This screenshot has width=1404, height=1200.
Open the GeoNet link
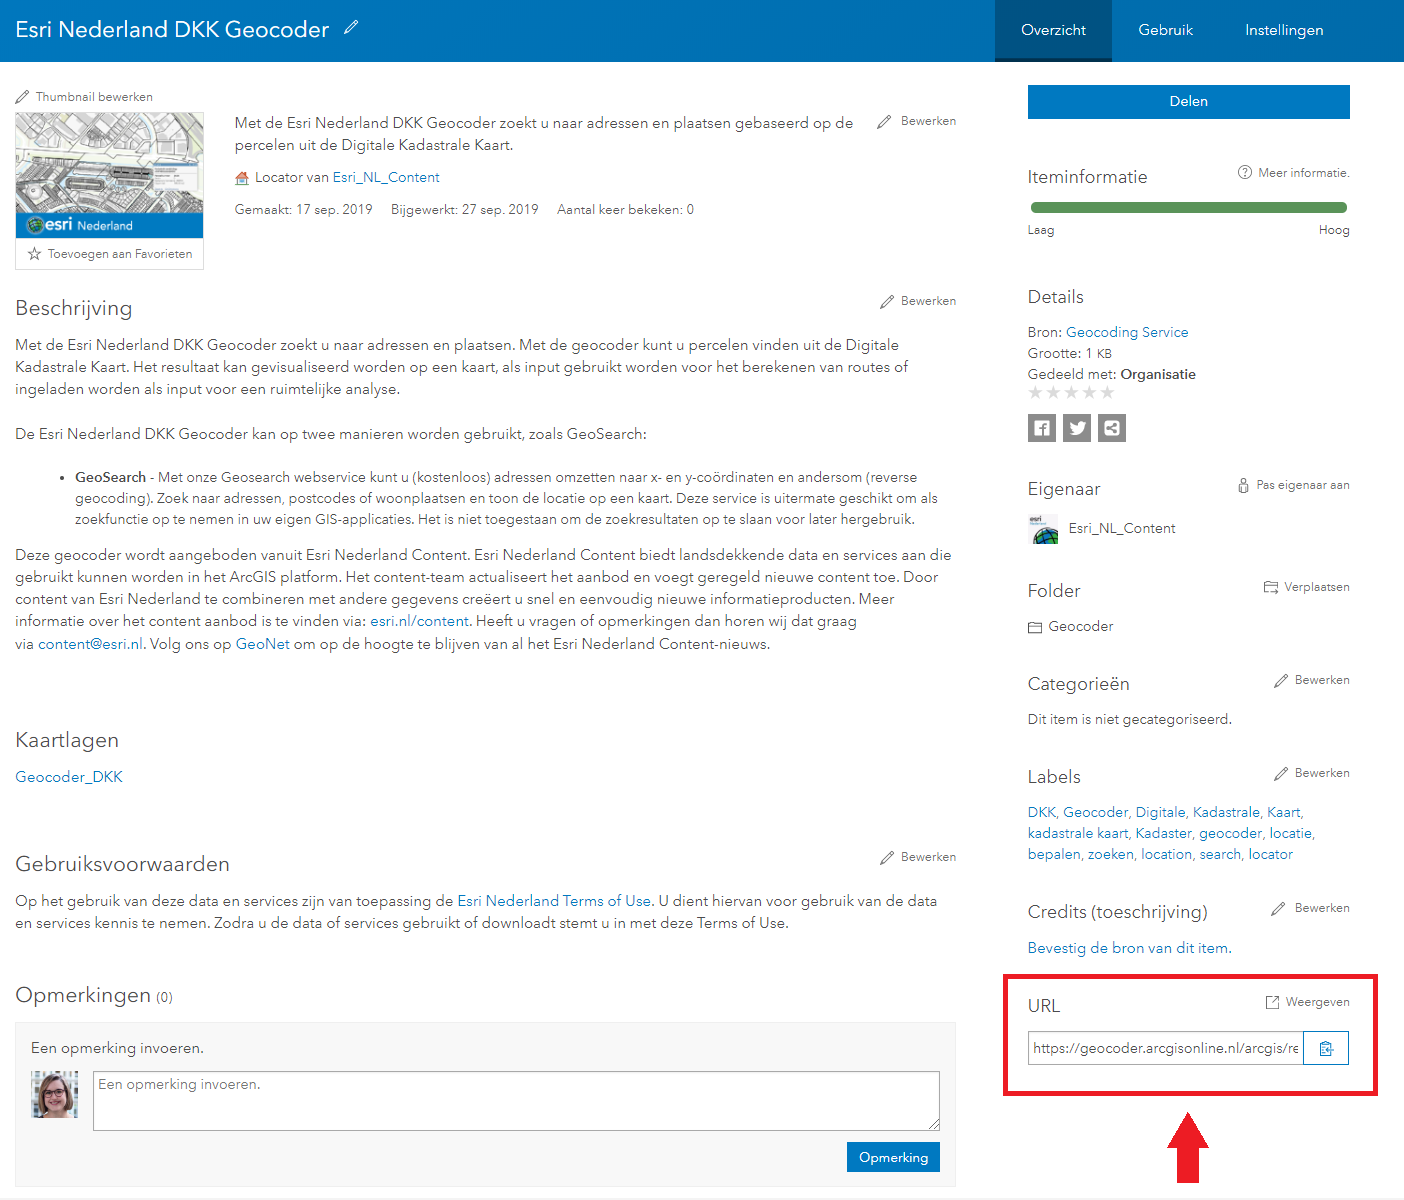263,644
